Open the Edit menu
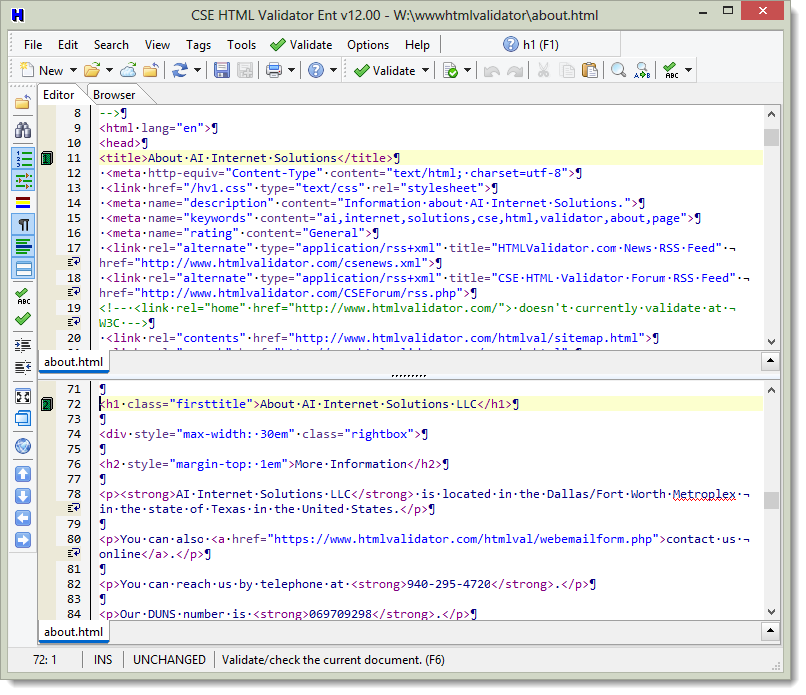The height and width of the screenshot is (695, 806). click(68, 45)
